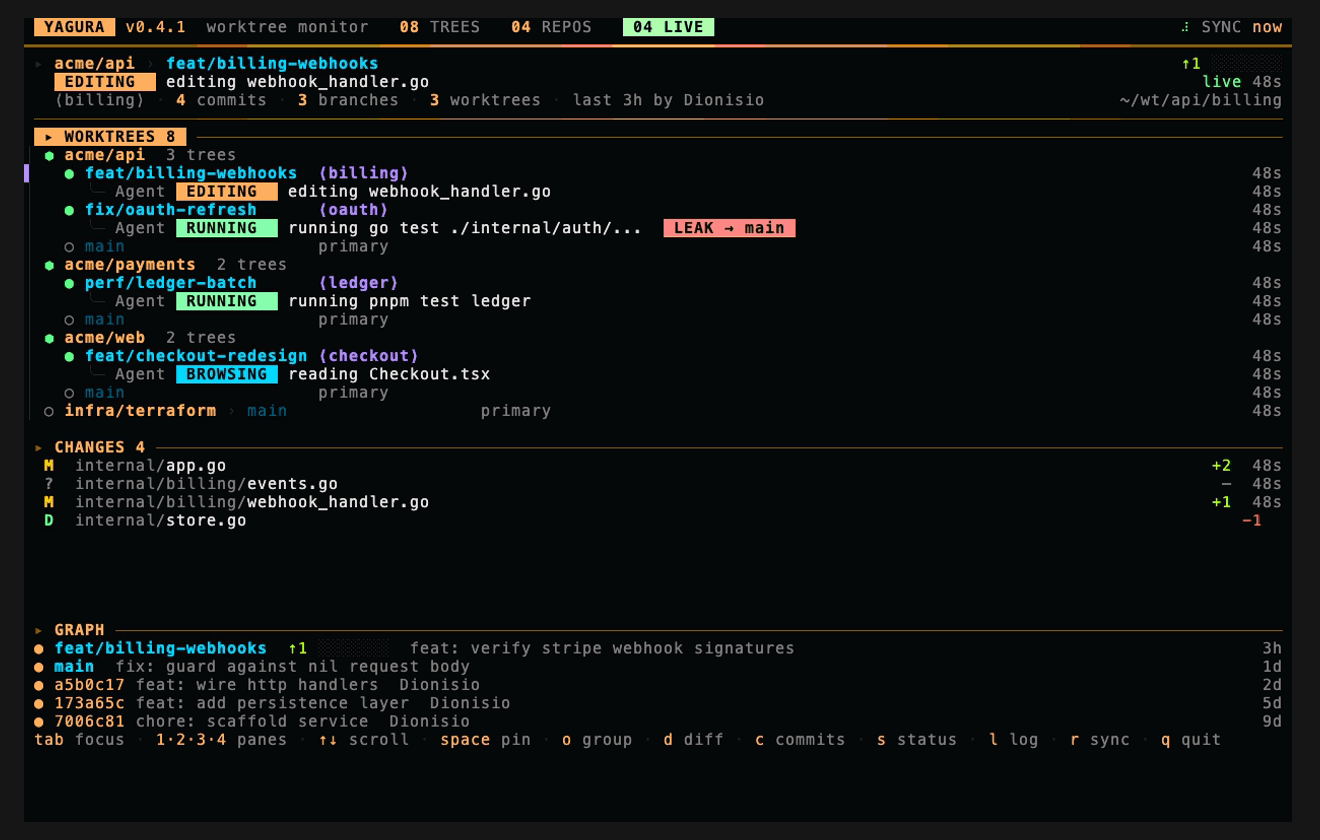Click the BROWSING badge for Checkout.tsx
1320x840 pixels.
click(227, 374)
